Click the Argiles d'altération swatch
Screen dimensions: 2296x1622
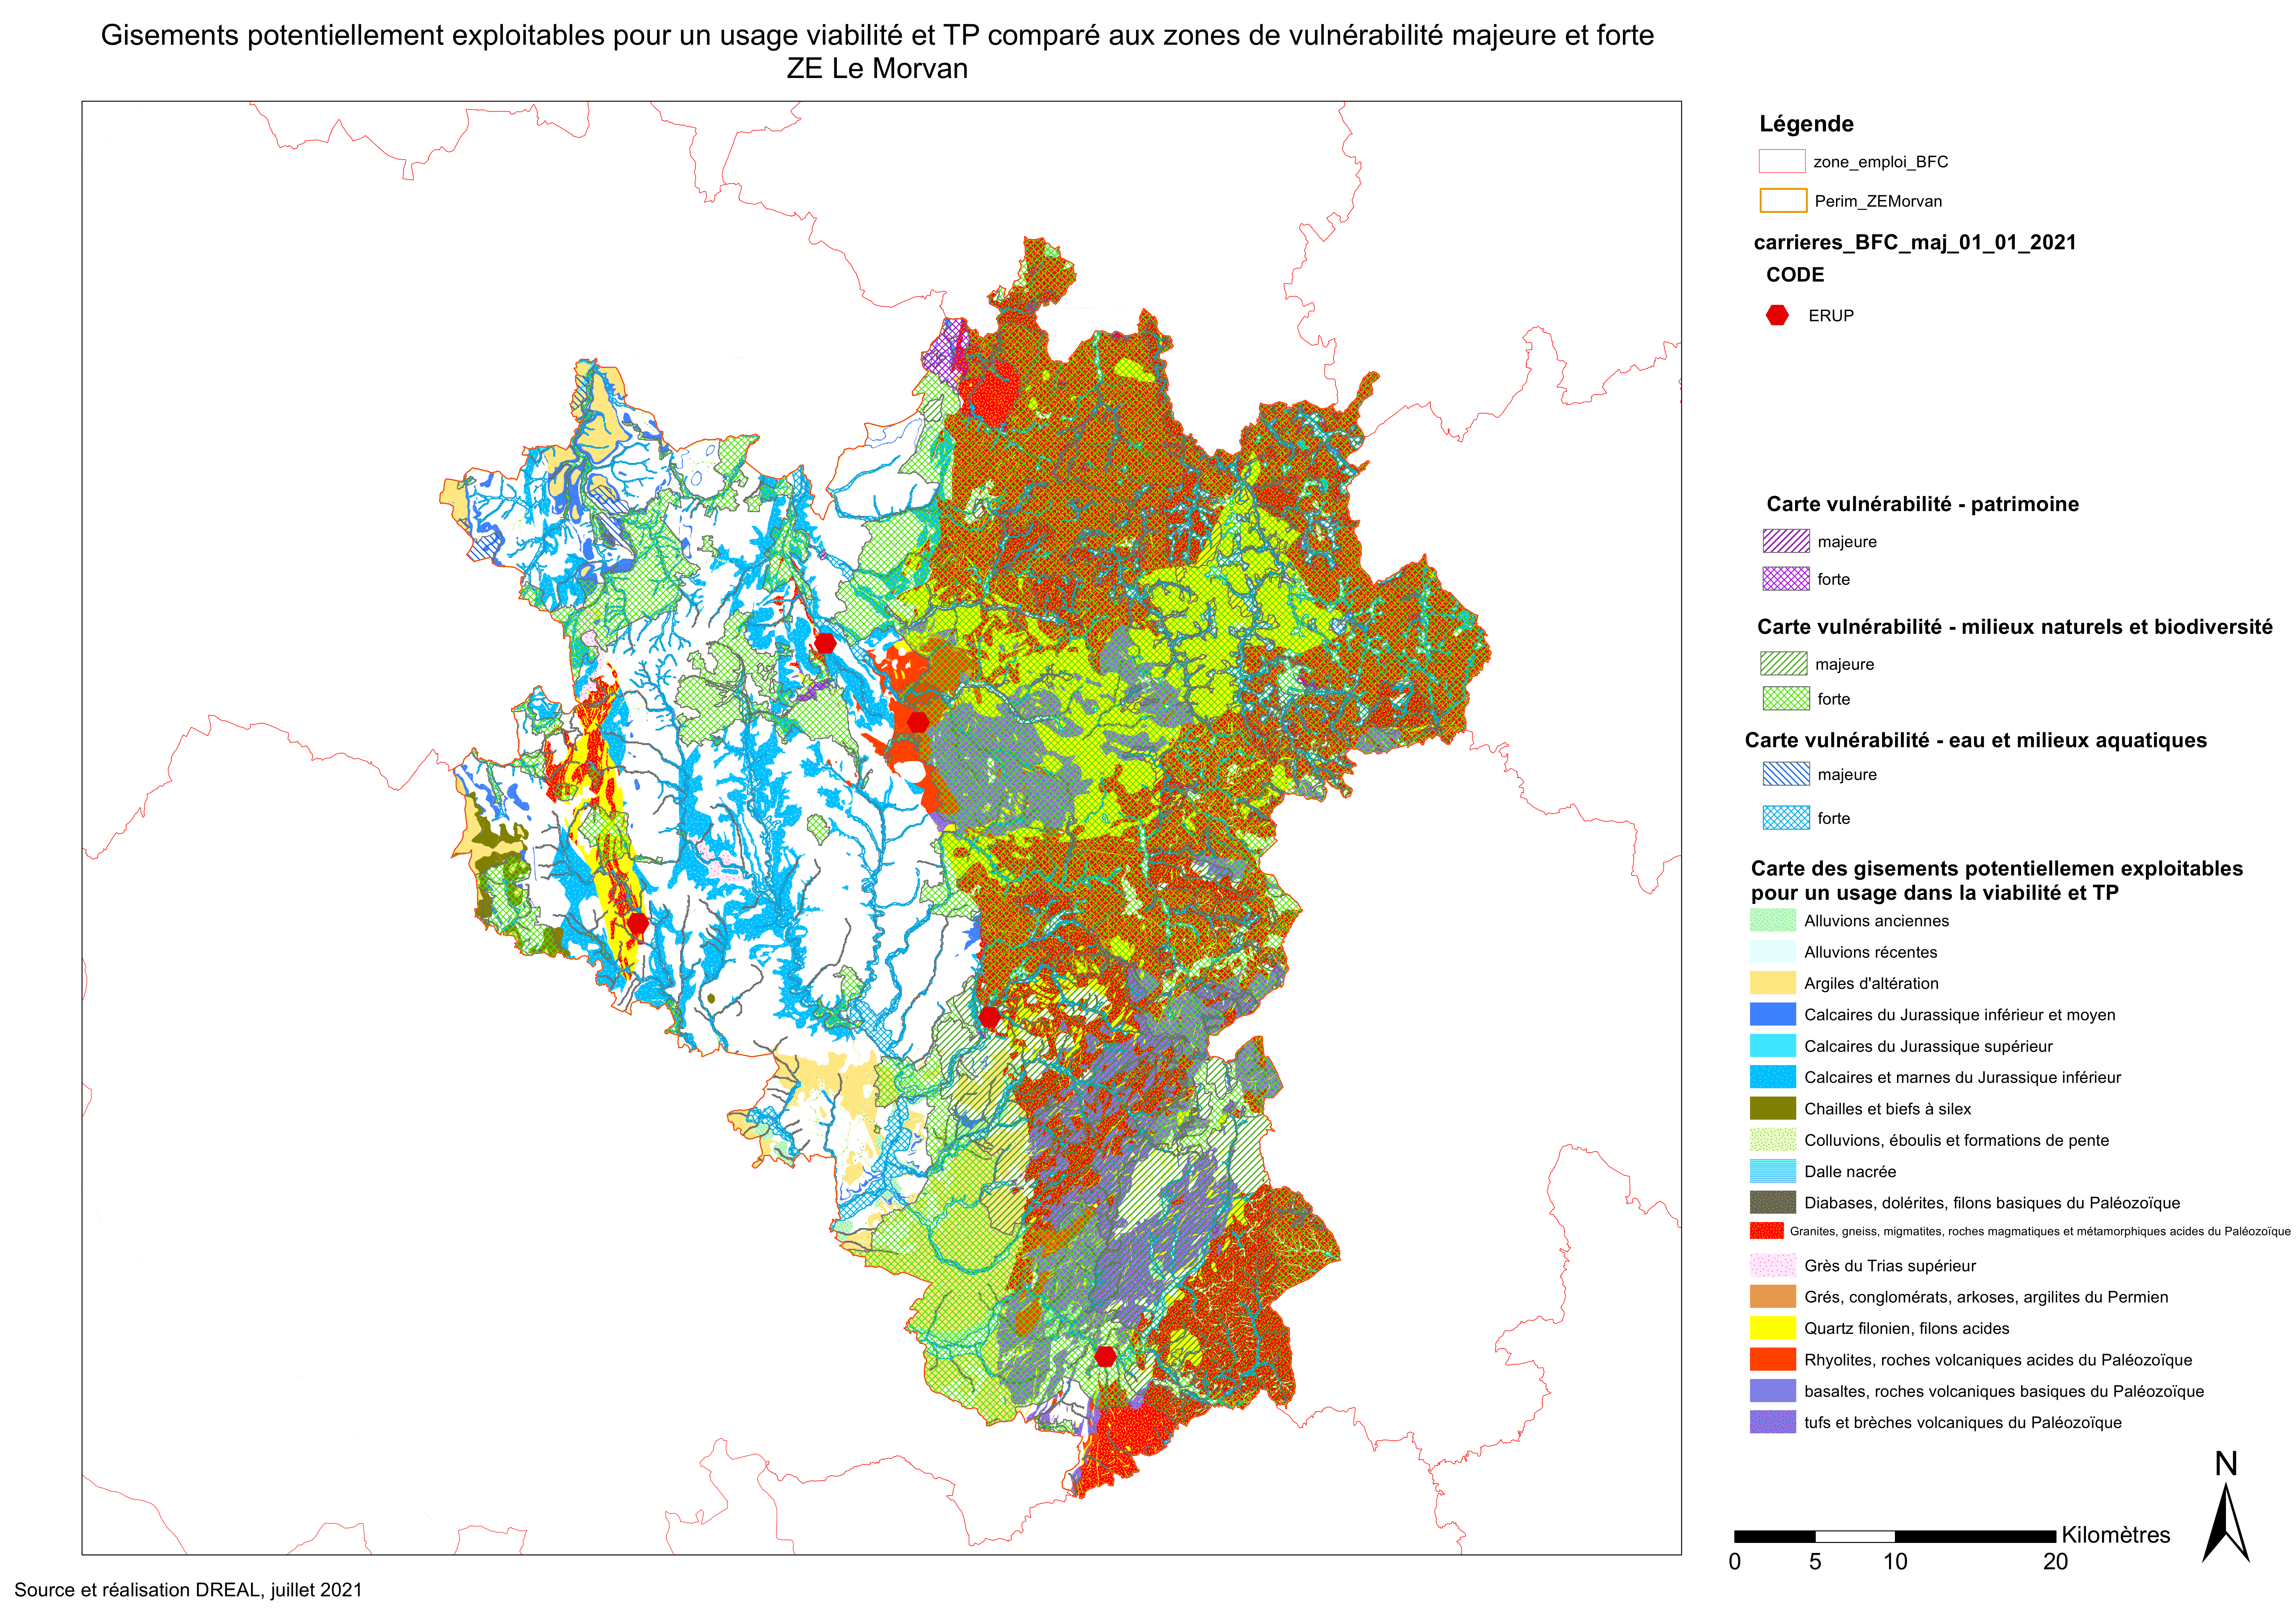pos(1773,983)
